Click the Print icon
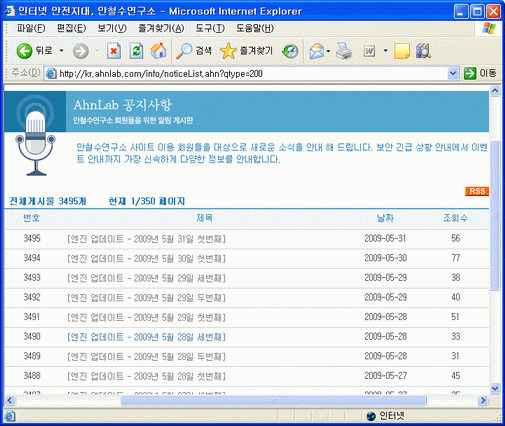This screenshot has width=505, height=426. 344,51
